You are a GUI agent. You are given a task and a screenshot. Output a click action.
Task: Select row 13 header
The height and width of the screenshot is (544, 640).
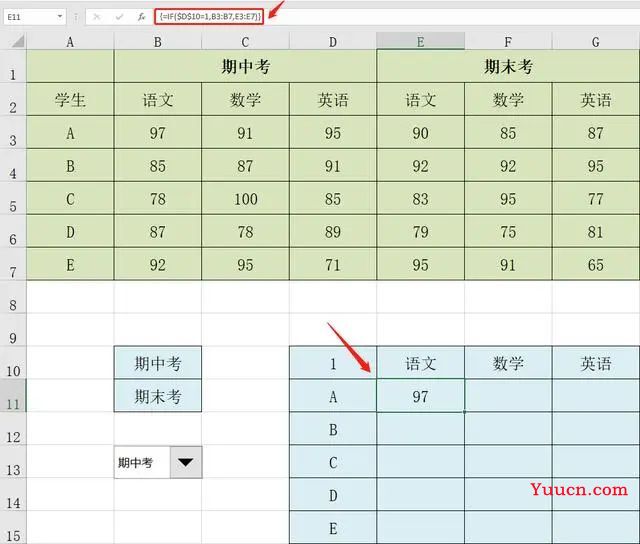click(x=13, y=462)
